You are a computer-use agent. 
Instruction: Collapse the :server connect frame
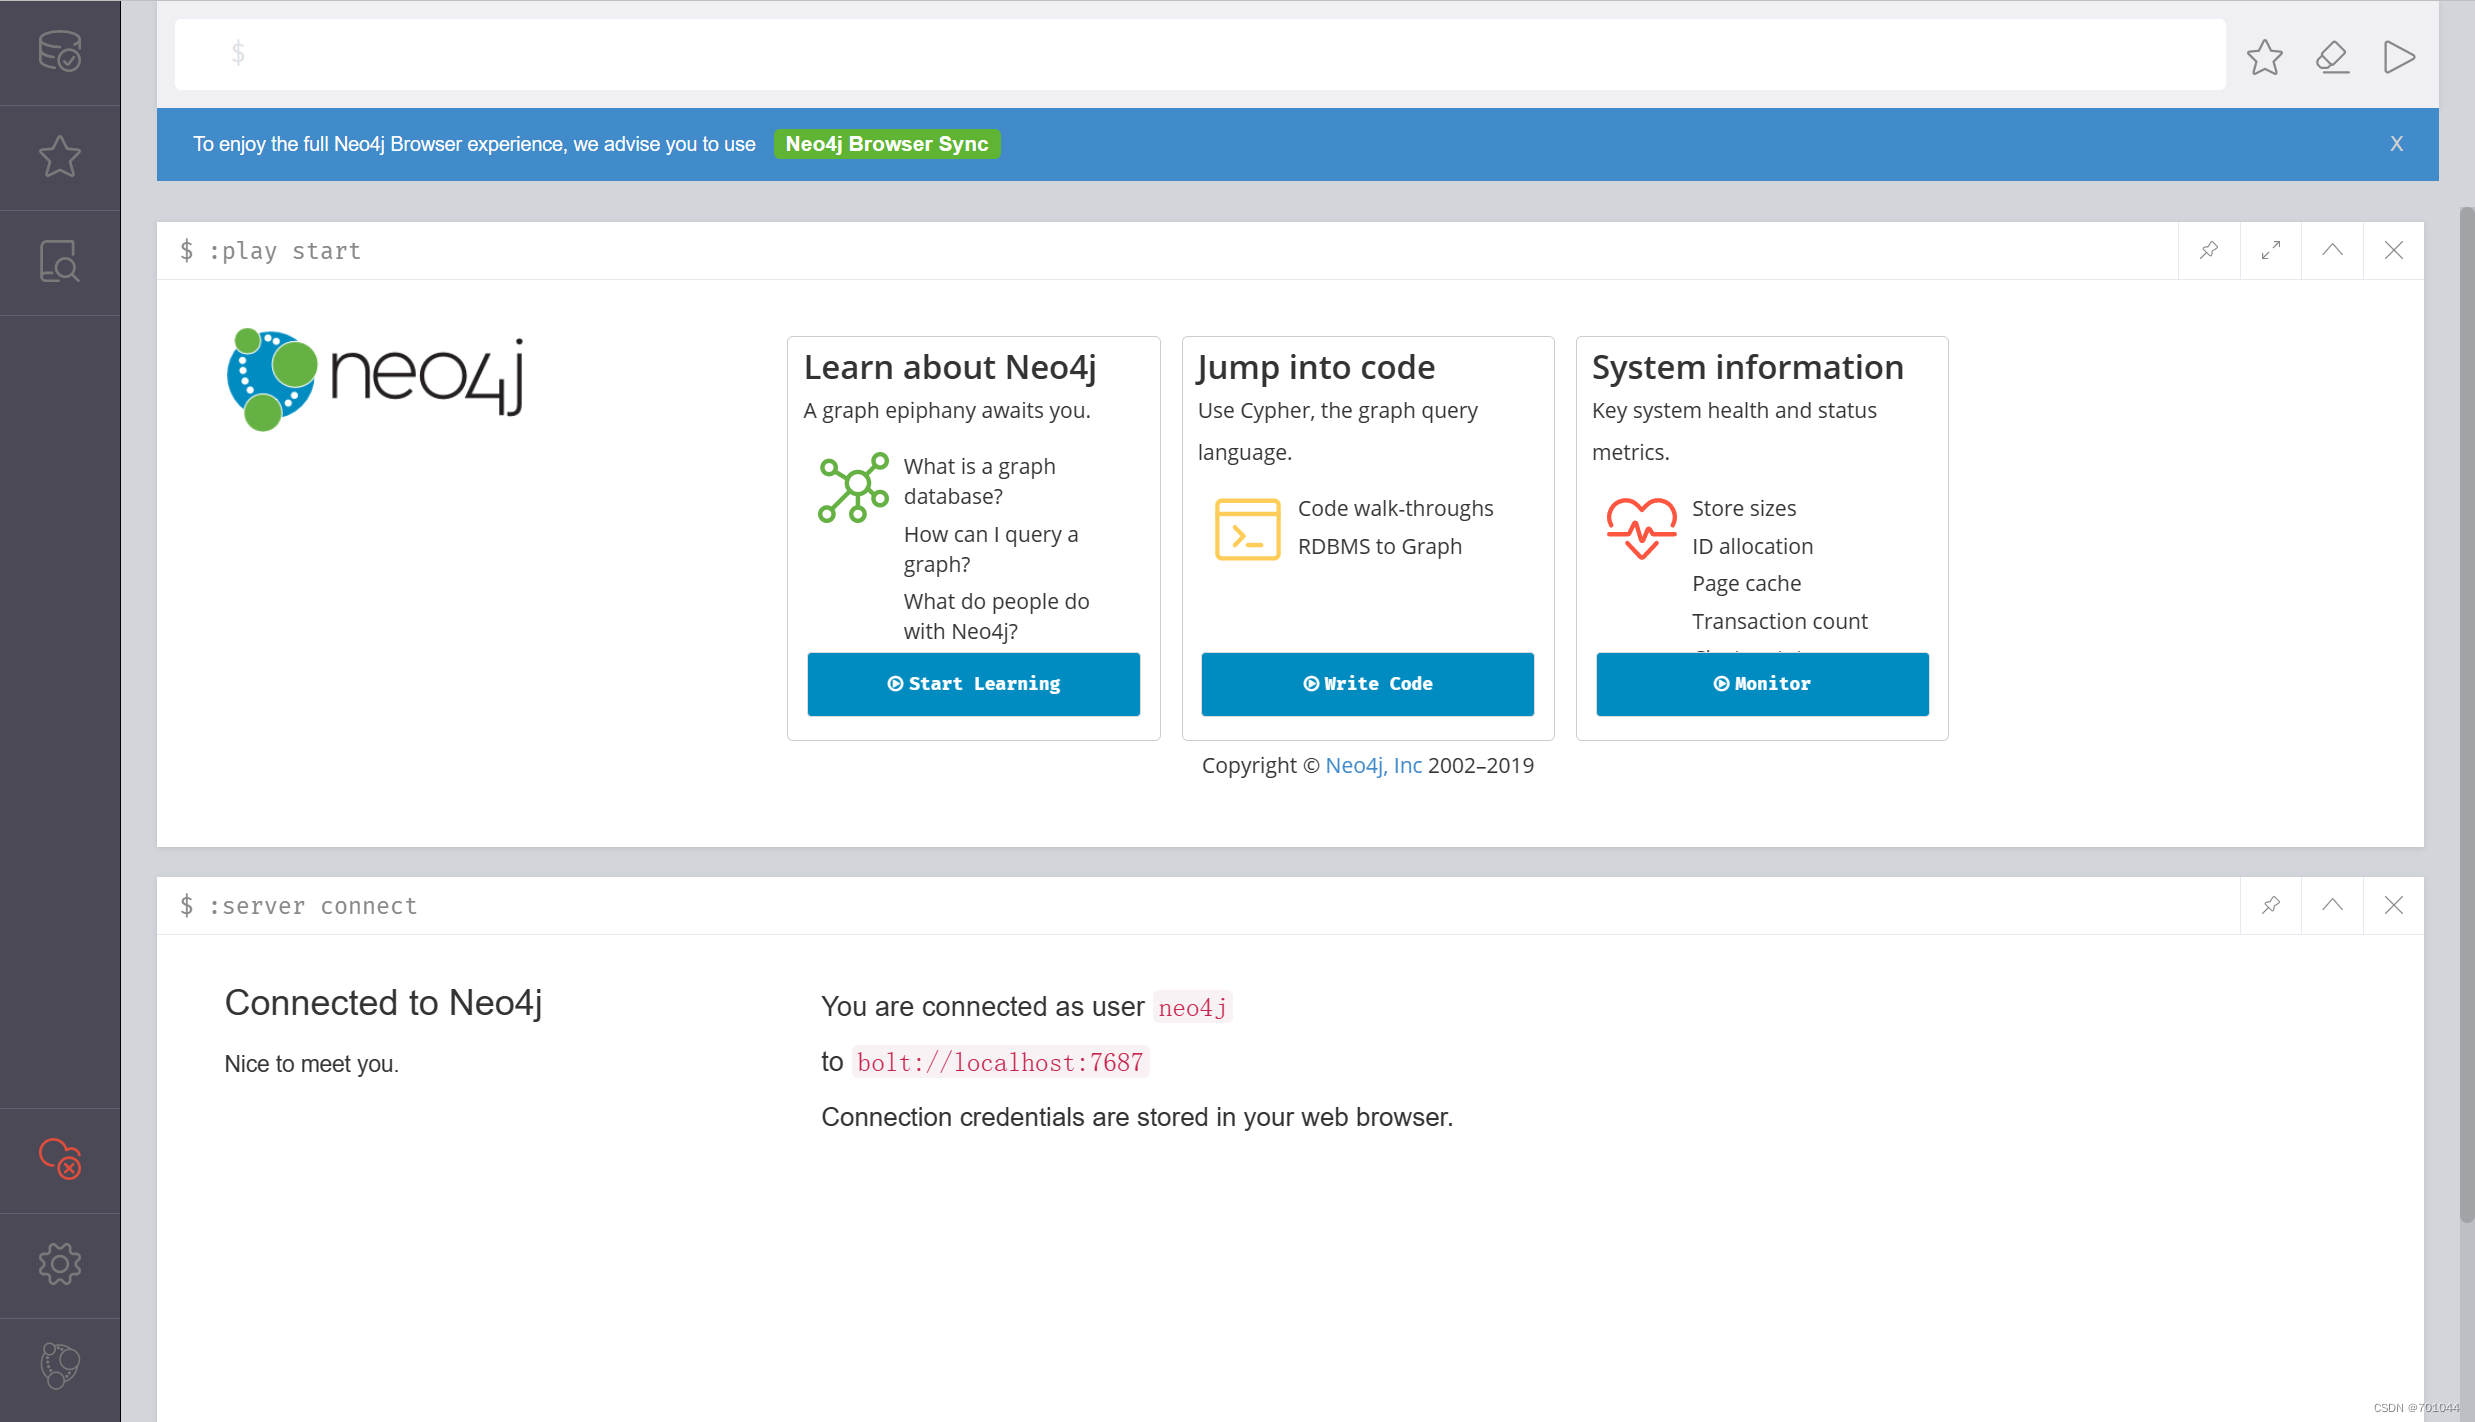(2332, 905)
